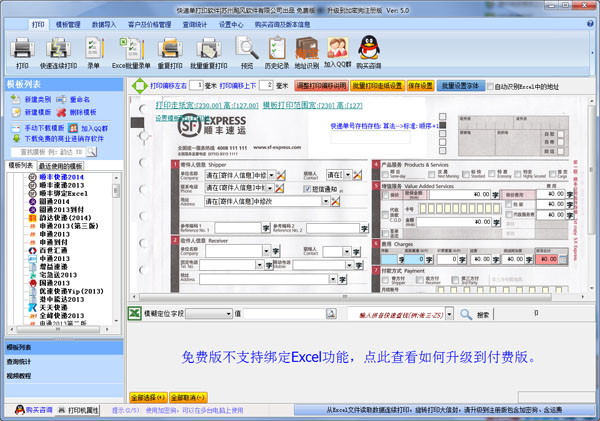Open 视频教程 in the left navigation
600x421 pixels.
[x=64, y=376]
